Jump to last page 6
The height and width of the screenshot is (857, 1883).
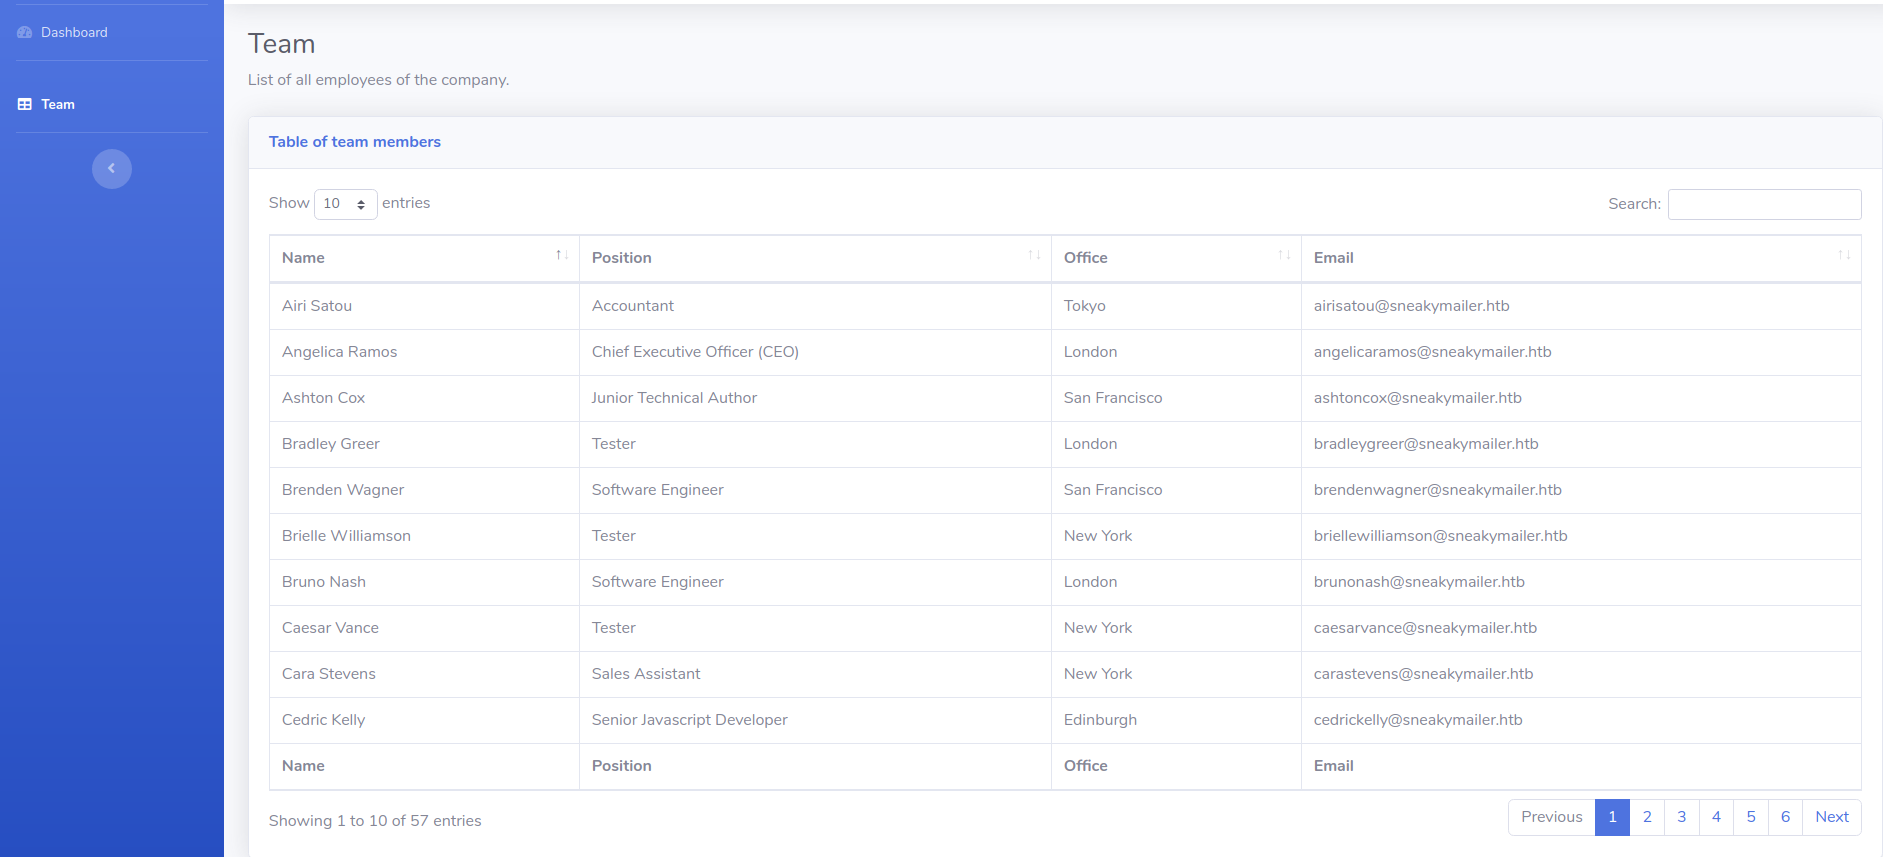[1785, 817]
